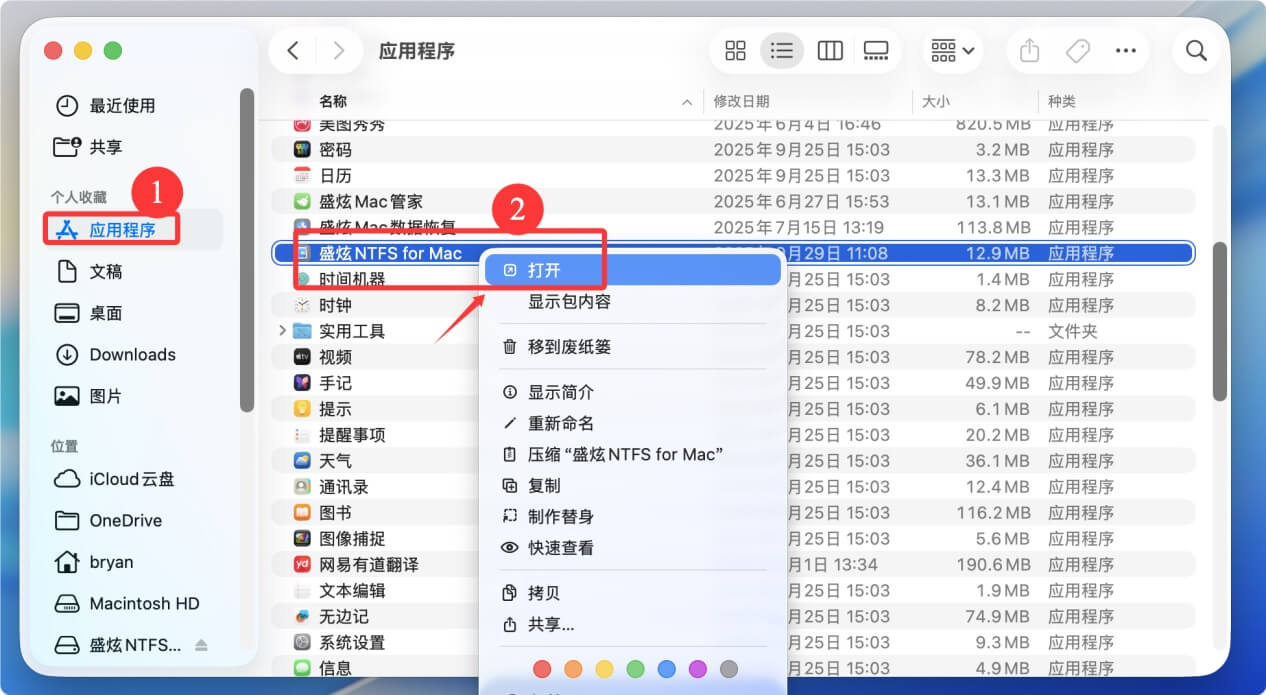Open the more actions (…) menu

pos(1126,50)
